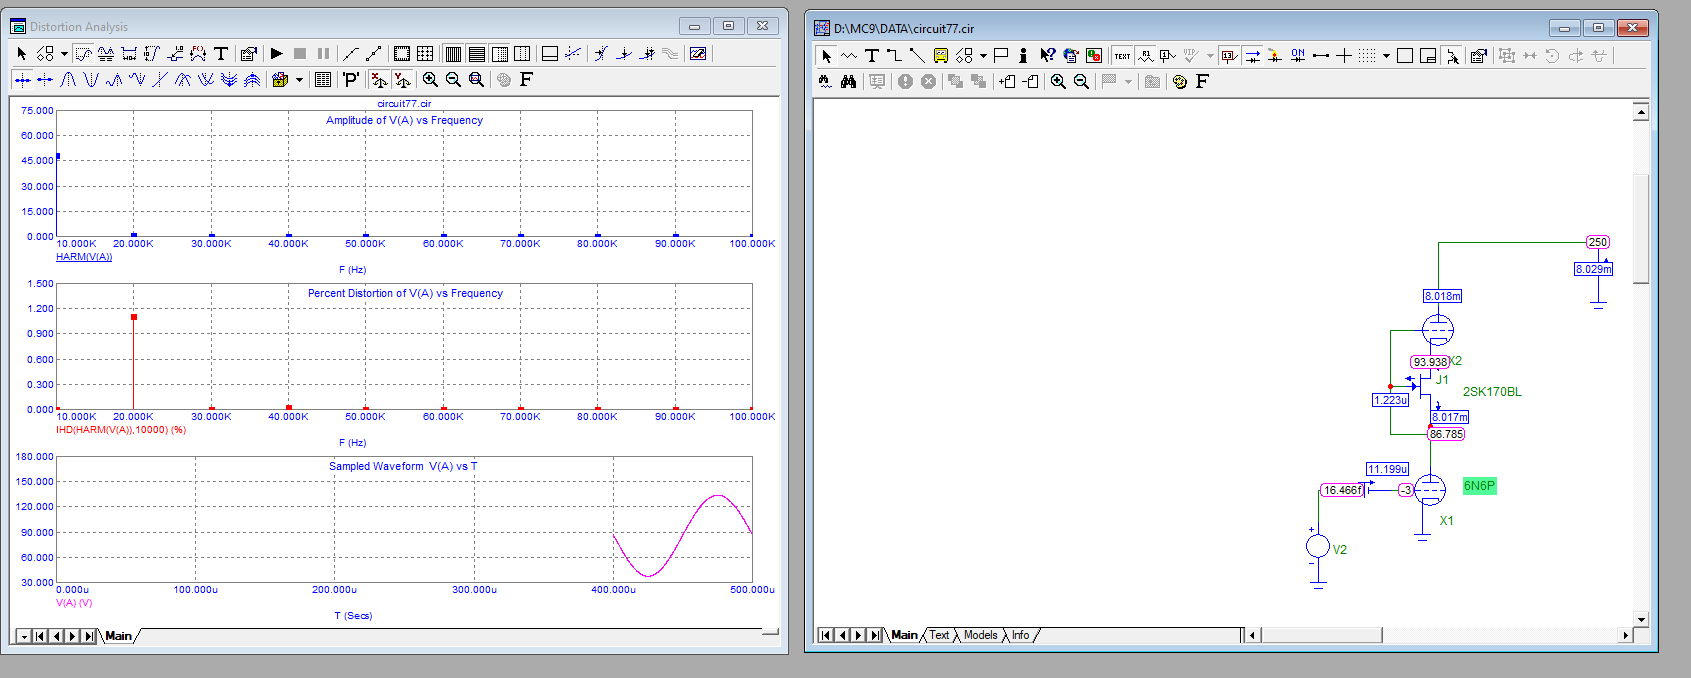Click the Help mode arrow-question icon
1691x678 pixels.
pyautogui.click(x=1047, y=56)
